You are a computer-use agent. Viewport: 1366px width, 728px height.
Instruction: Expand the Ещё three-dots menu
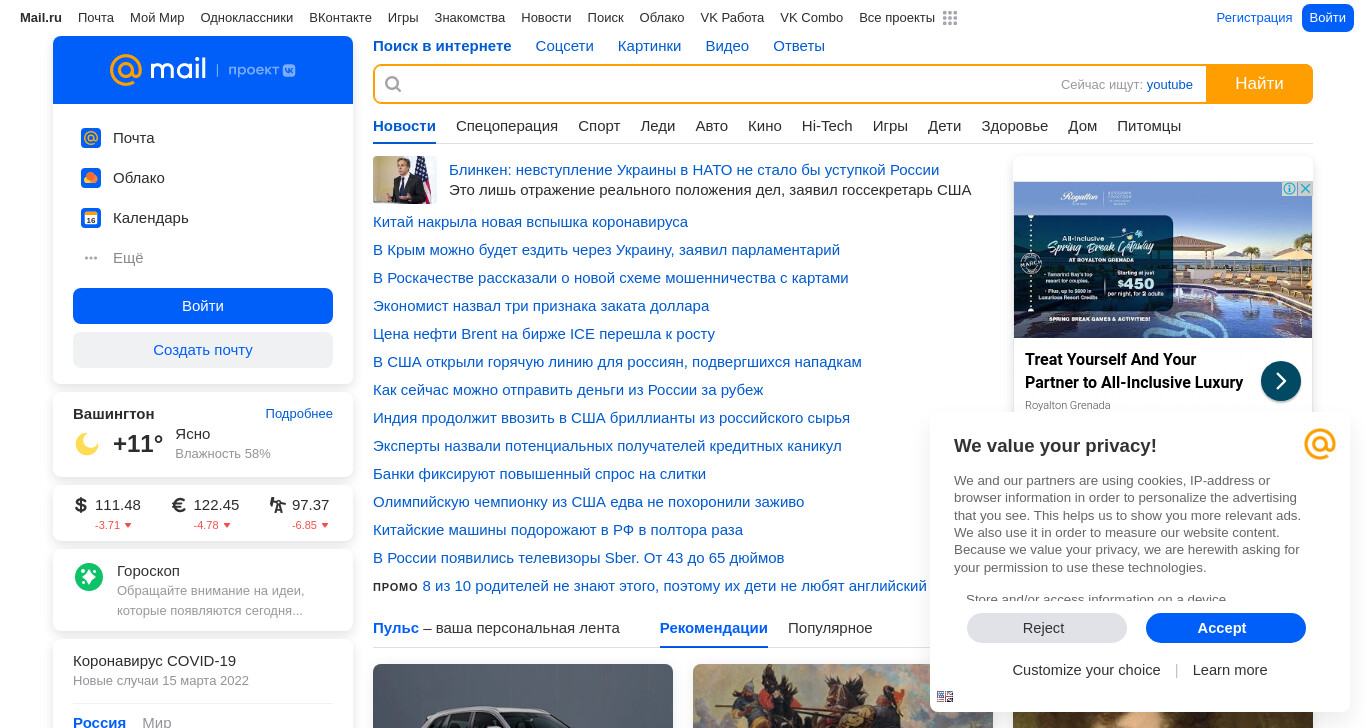click(91, 258)
